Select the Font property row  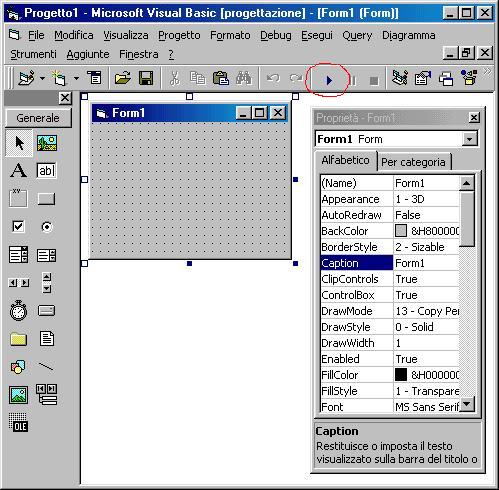click(389, 407)
